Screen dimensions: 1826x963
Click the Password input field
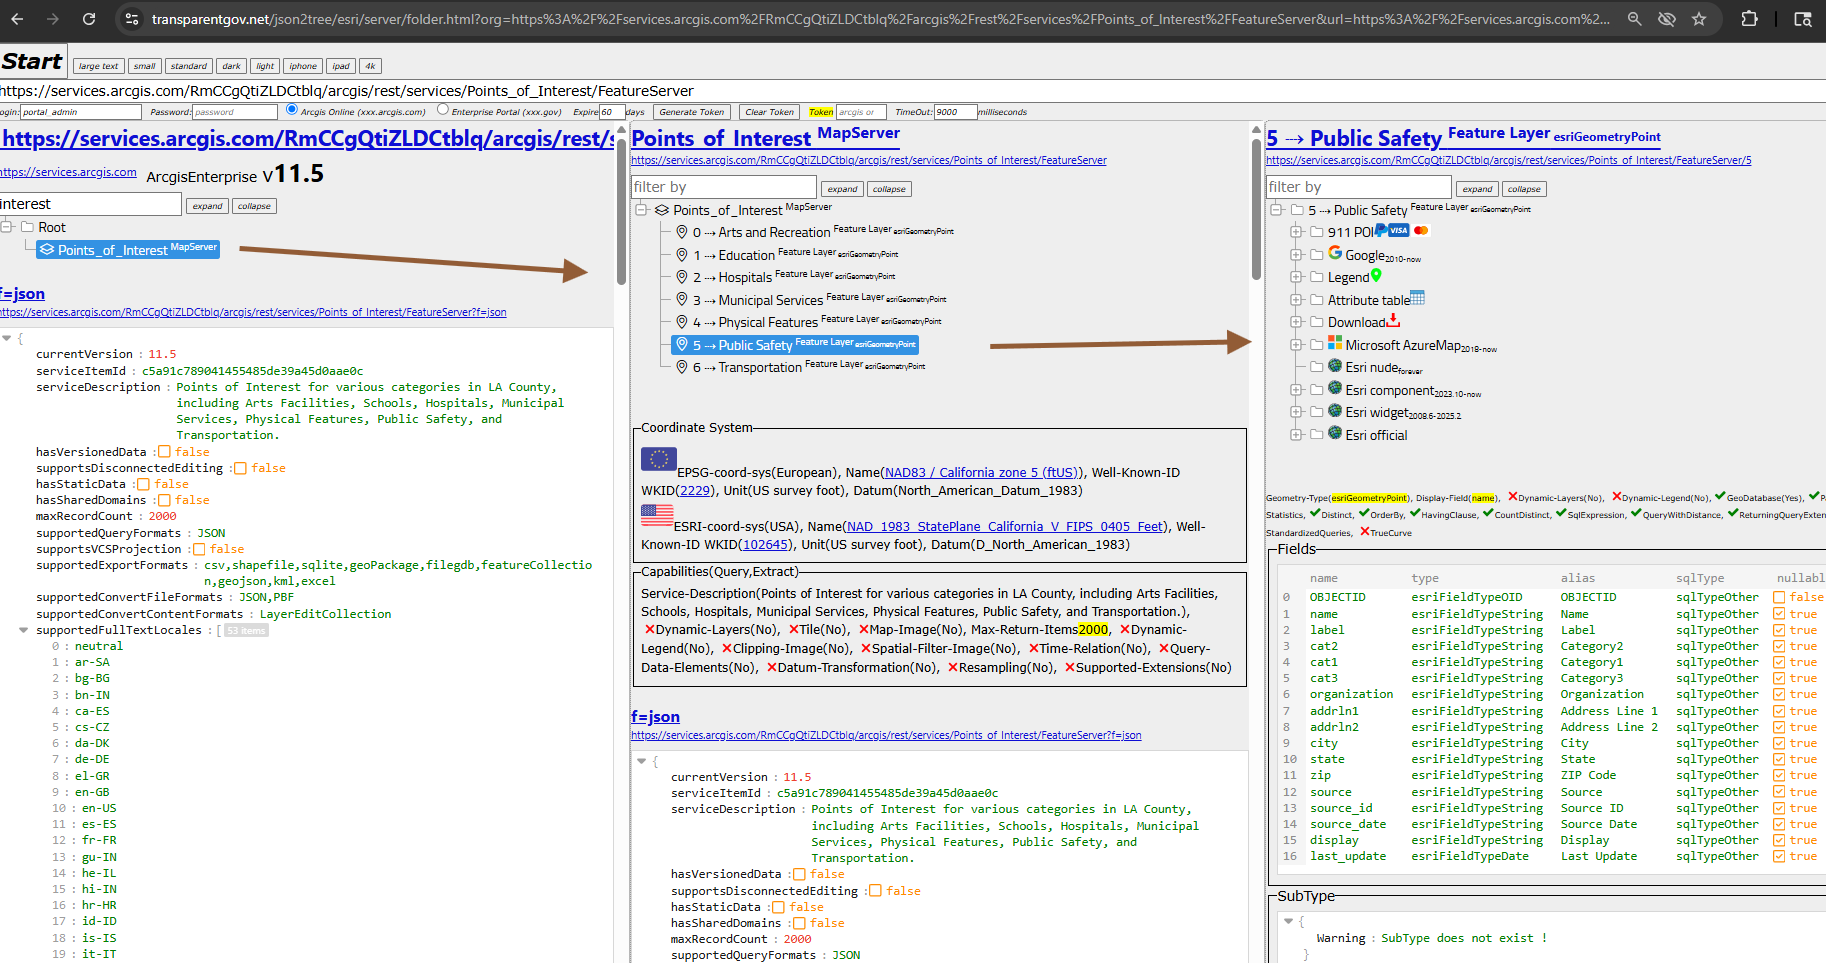coord(234,112)
